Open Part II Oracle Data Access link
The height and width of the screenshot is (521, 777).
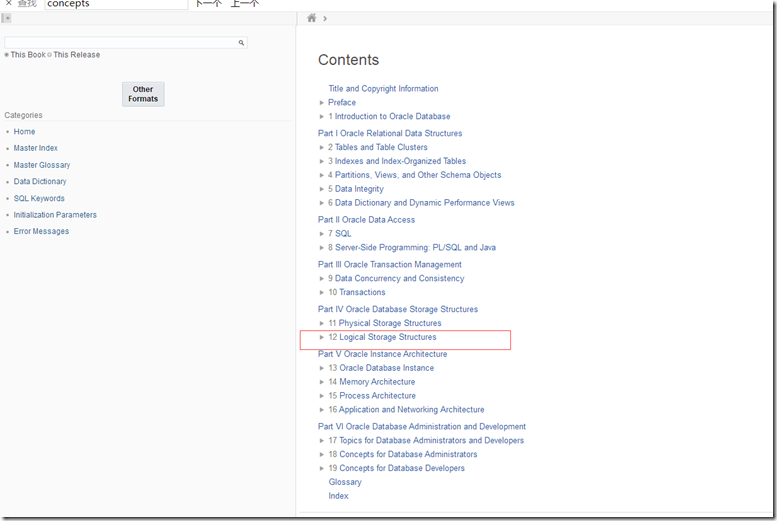(367, 220)
